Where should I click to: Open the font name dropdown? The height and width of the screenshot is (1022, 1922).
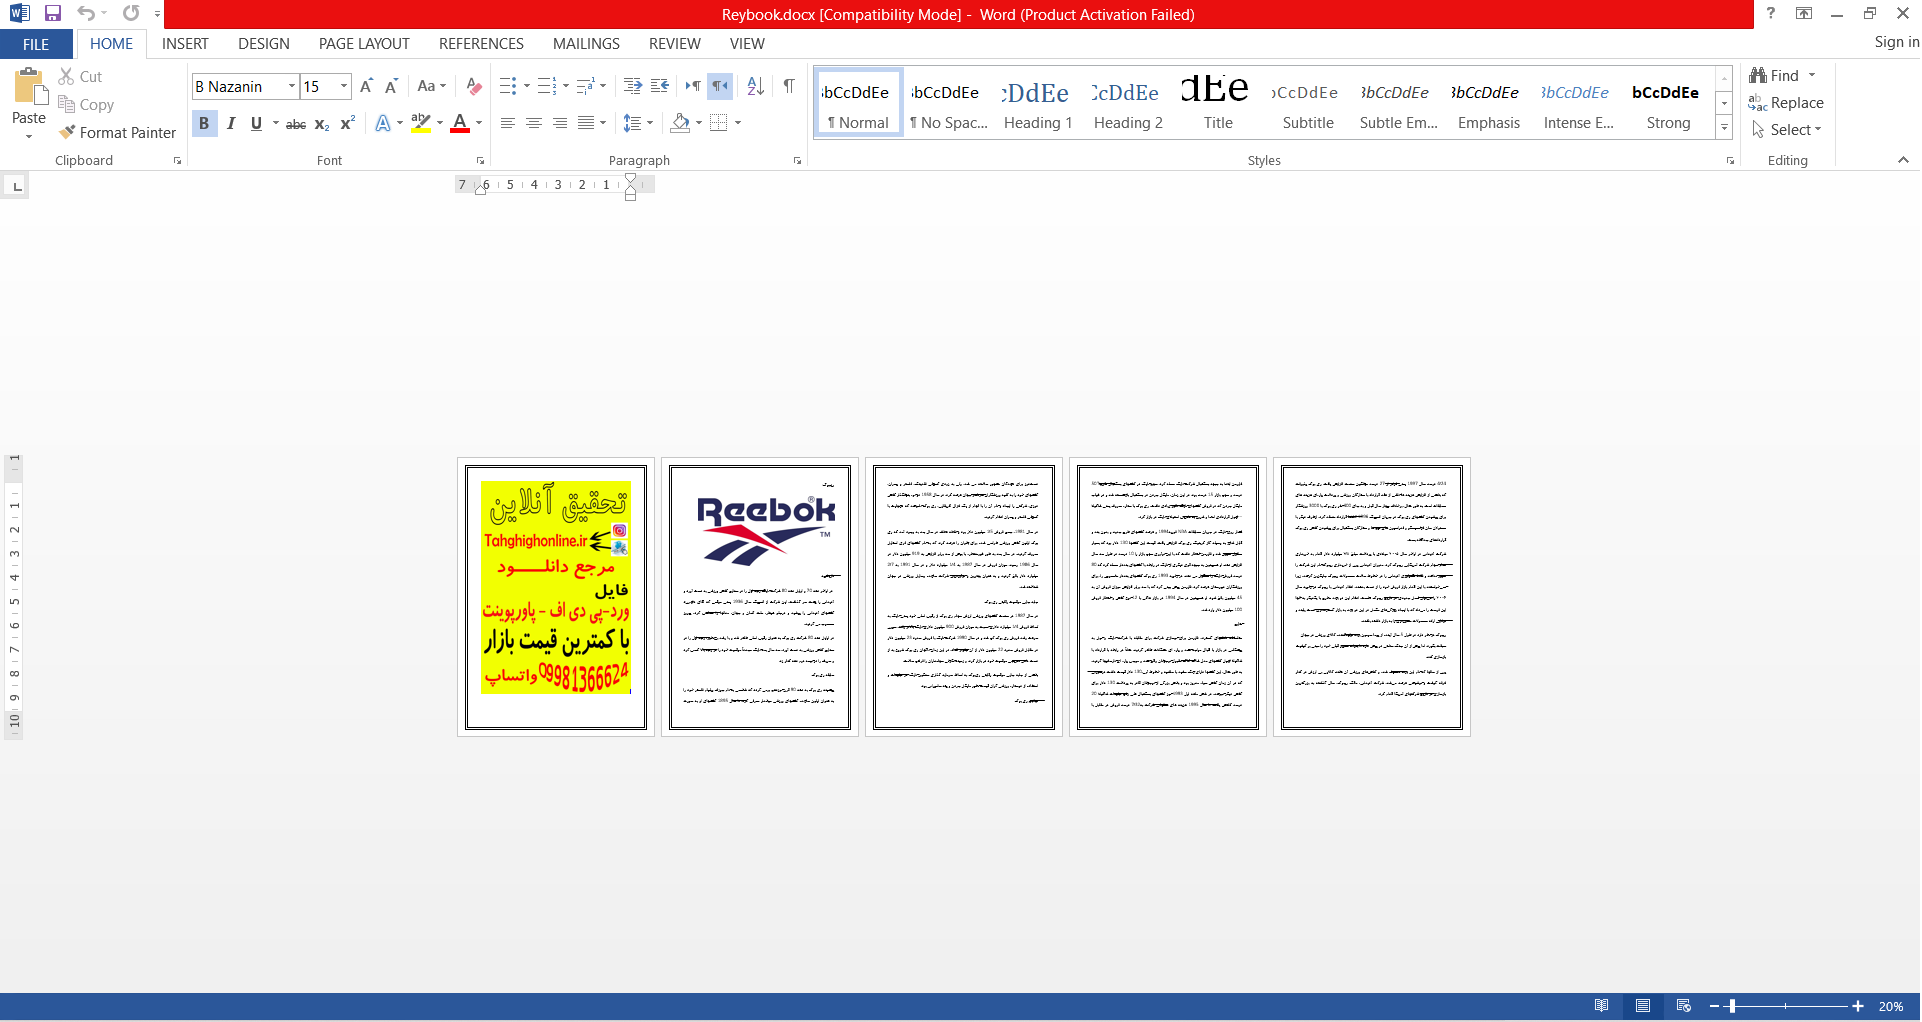coord(292,86)
